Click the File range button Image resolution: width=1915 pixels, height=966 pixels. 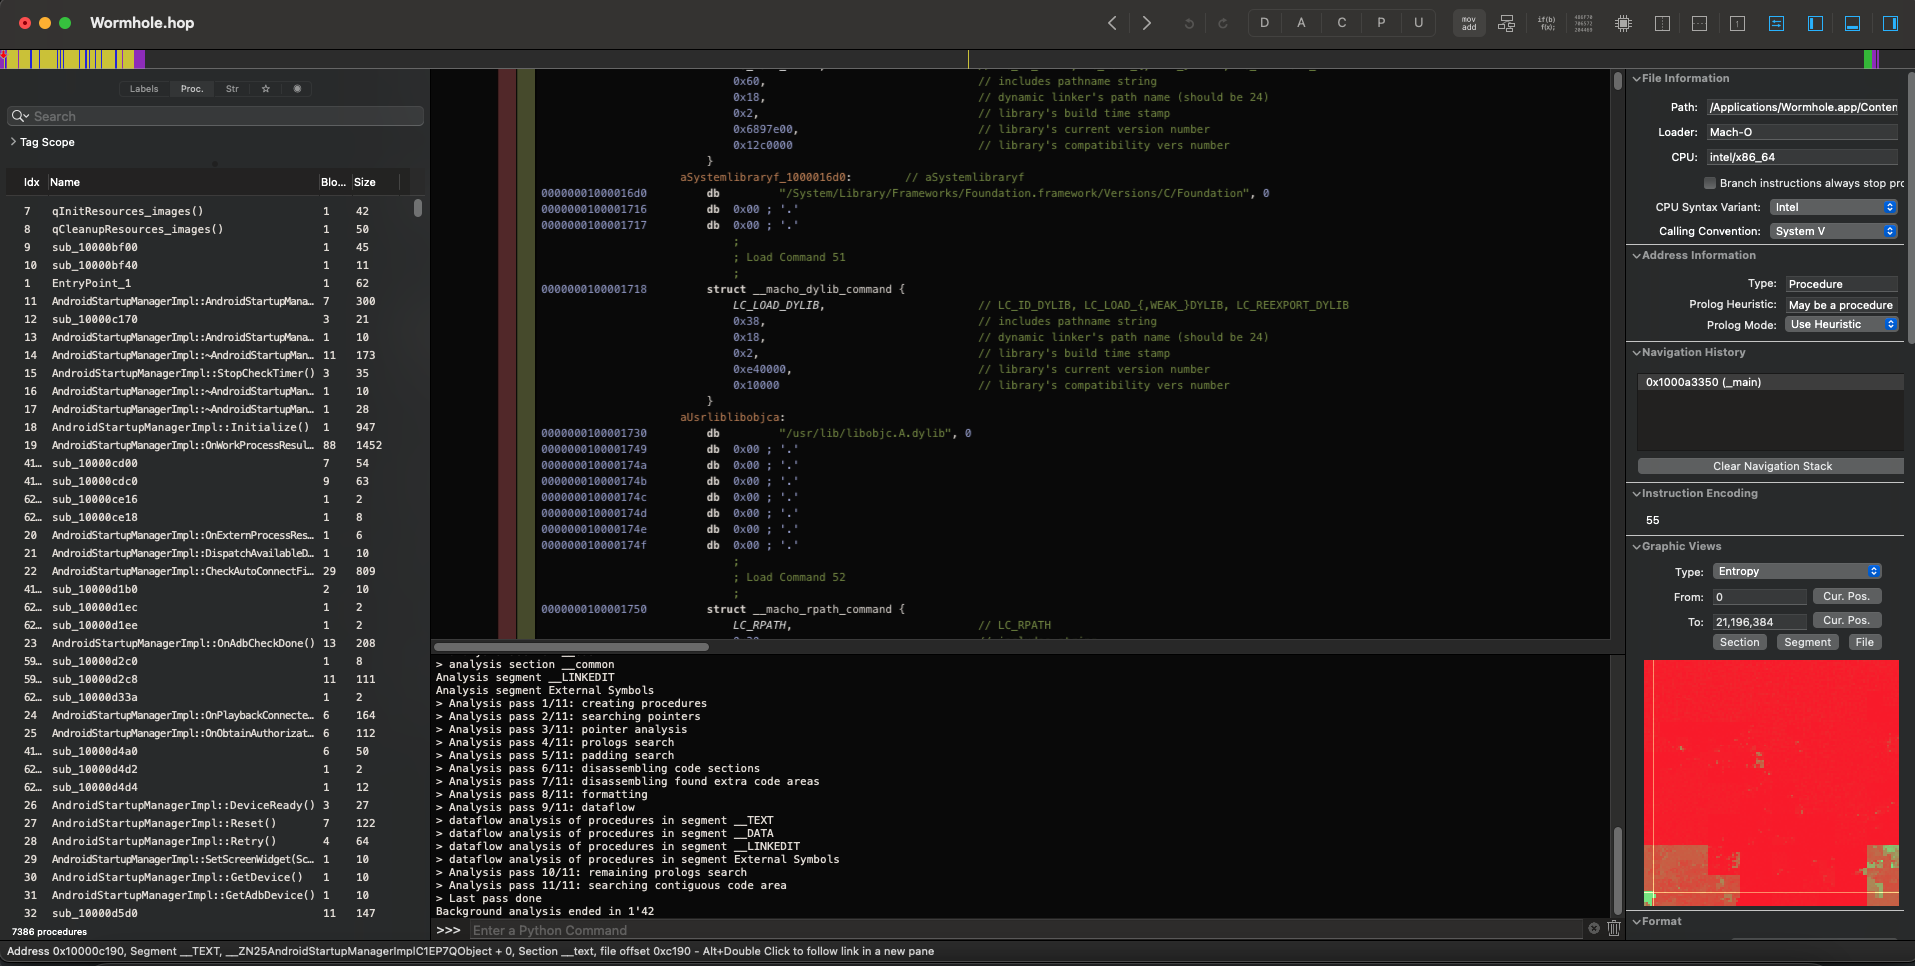pos(1864,642)
